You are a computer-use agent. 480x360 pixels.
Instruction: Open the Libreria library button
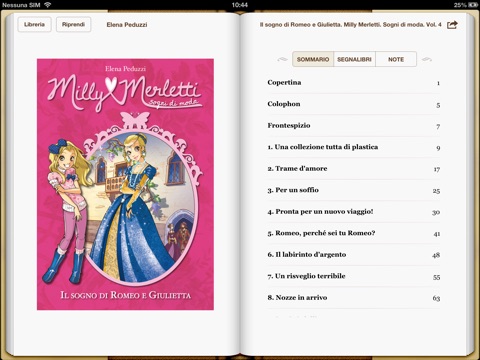[34, 25]
